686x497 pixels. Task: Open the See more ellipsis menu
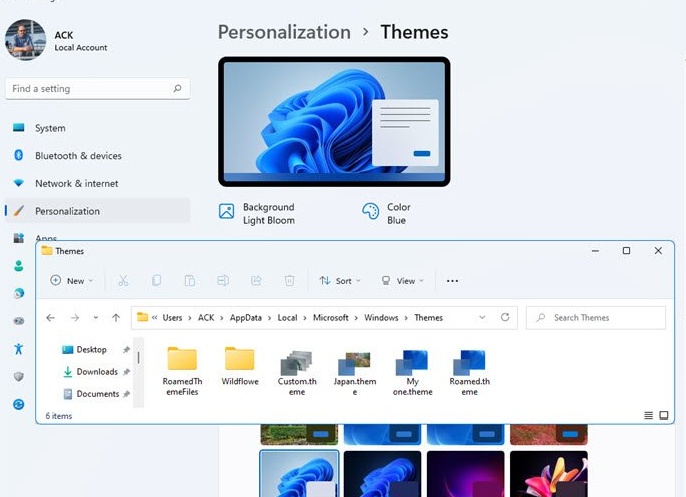(x=452, y=281)
